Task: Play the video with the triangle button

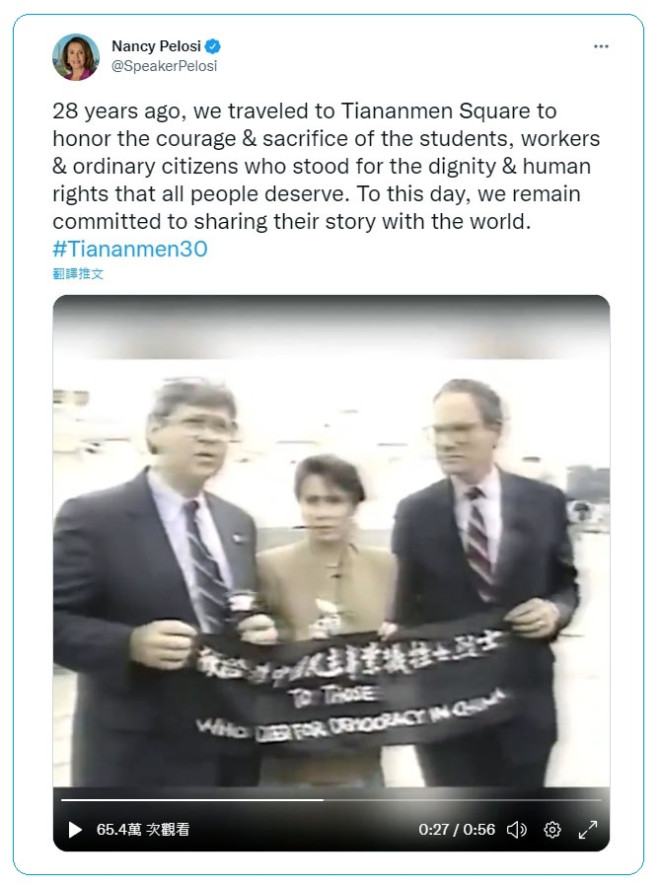Action: coord(75,829)
